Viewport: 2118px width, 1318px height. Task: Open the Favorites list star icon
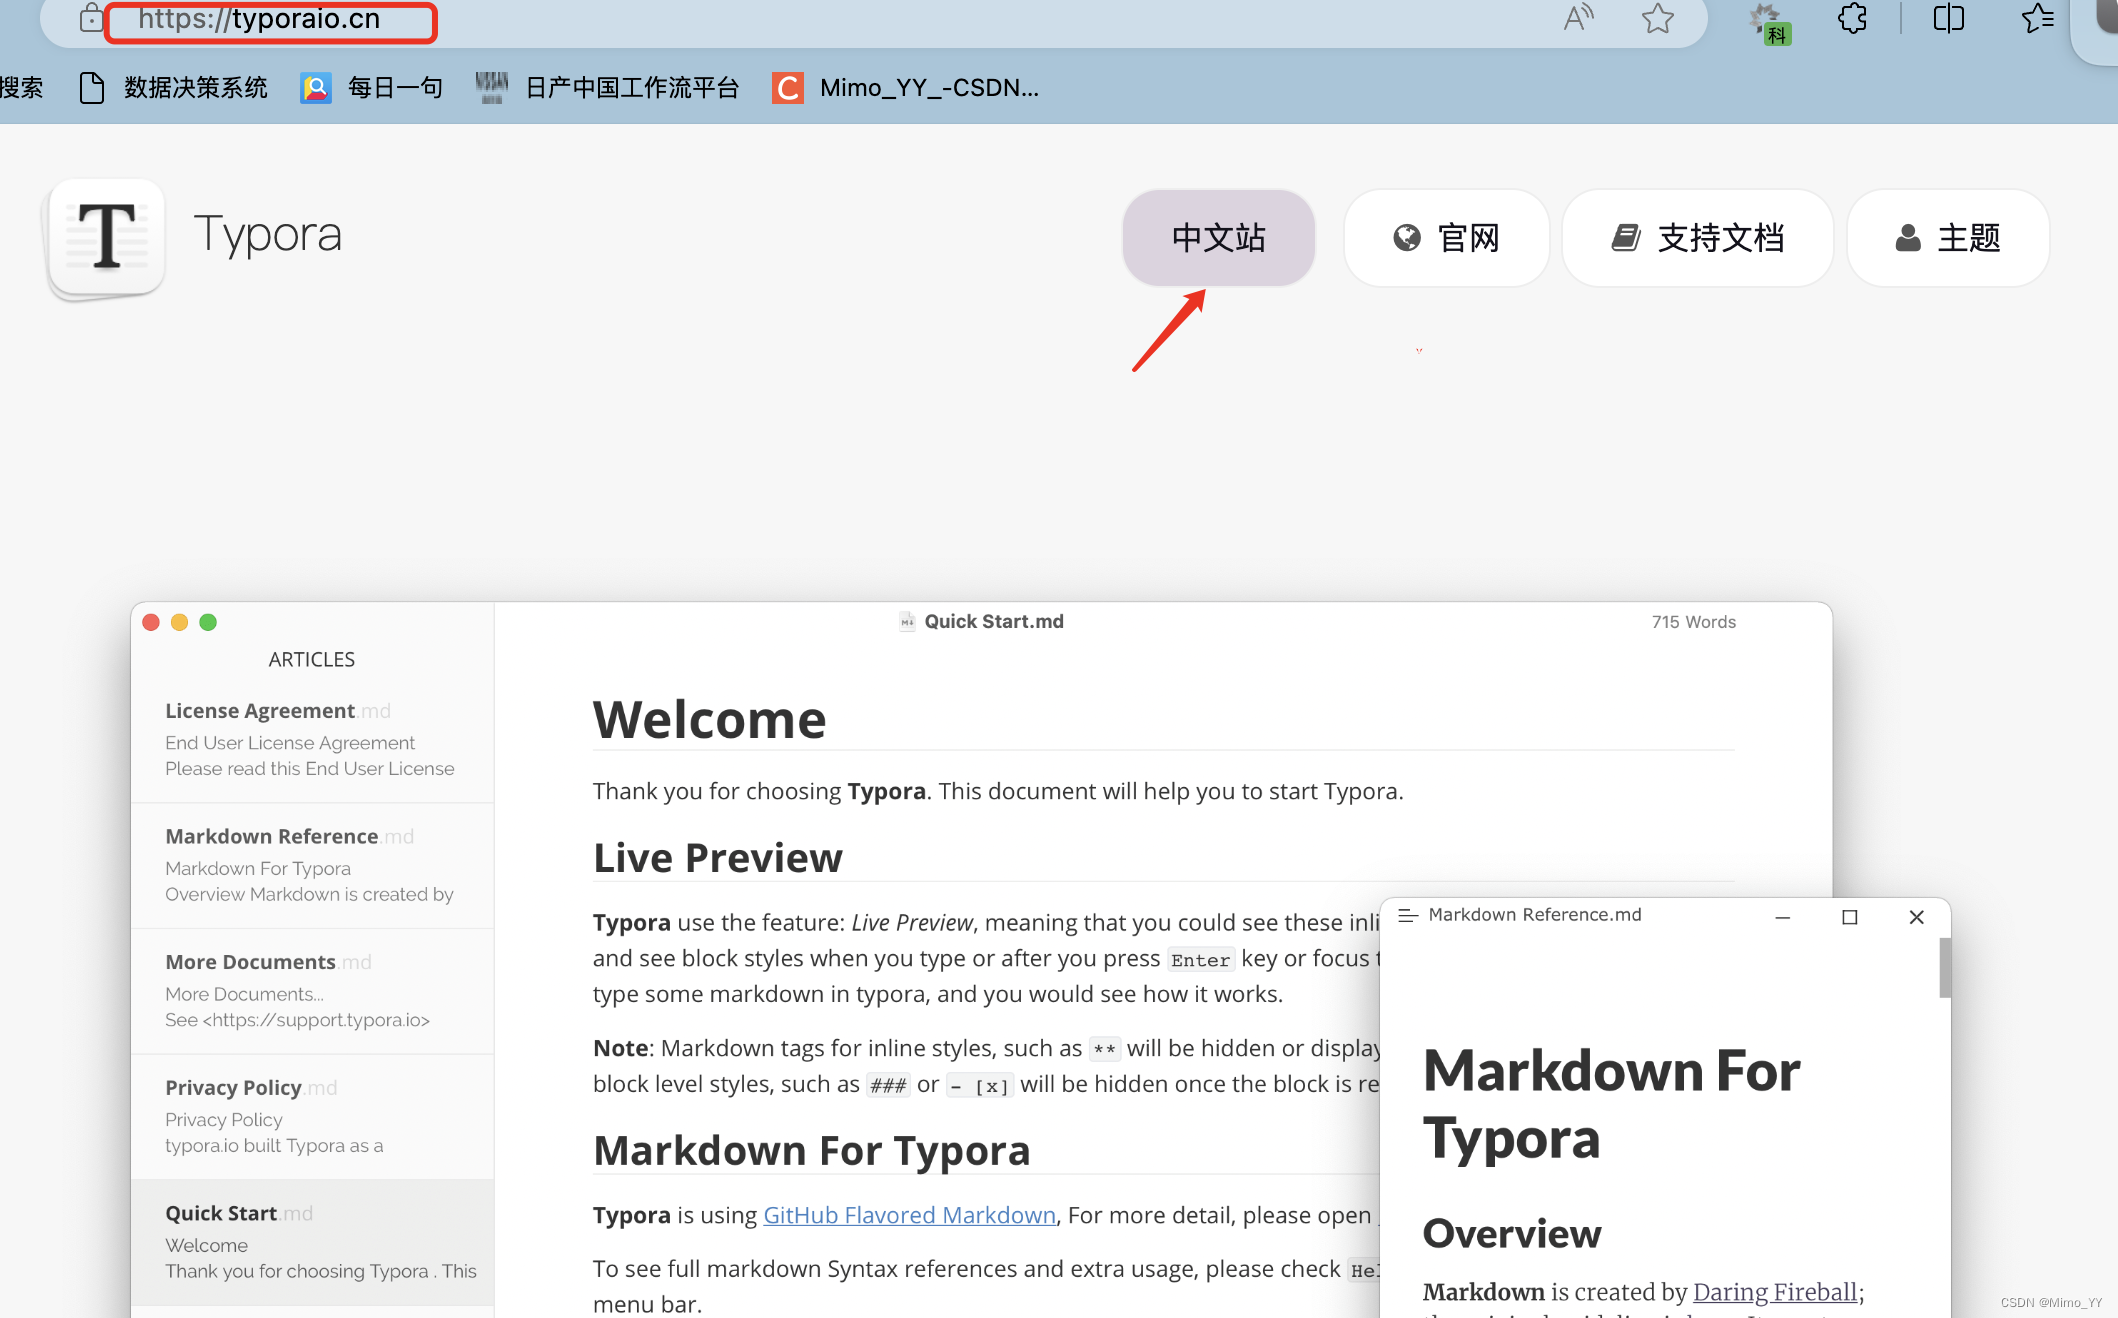[2036, 18]
